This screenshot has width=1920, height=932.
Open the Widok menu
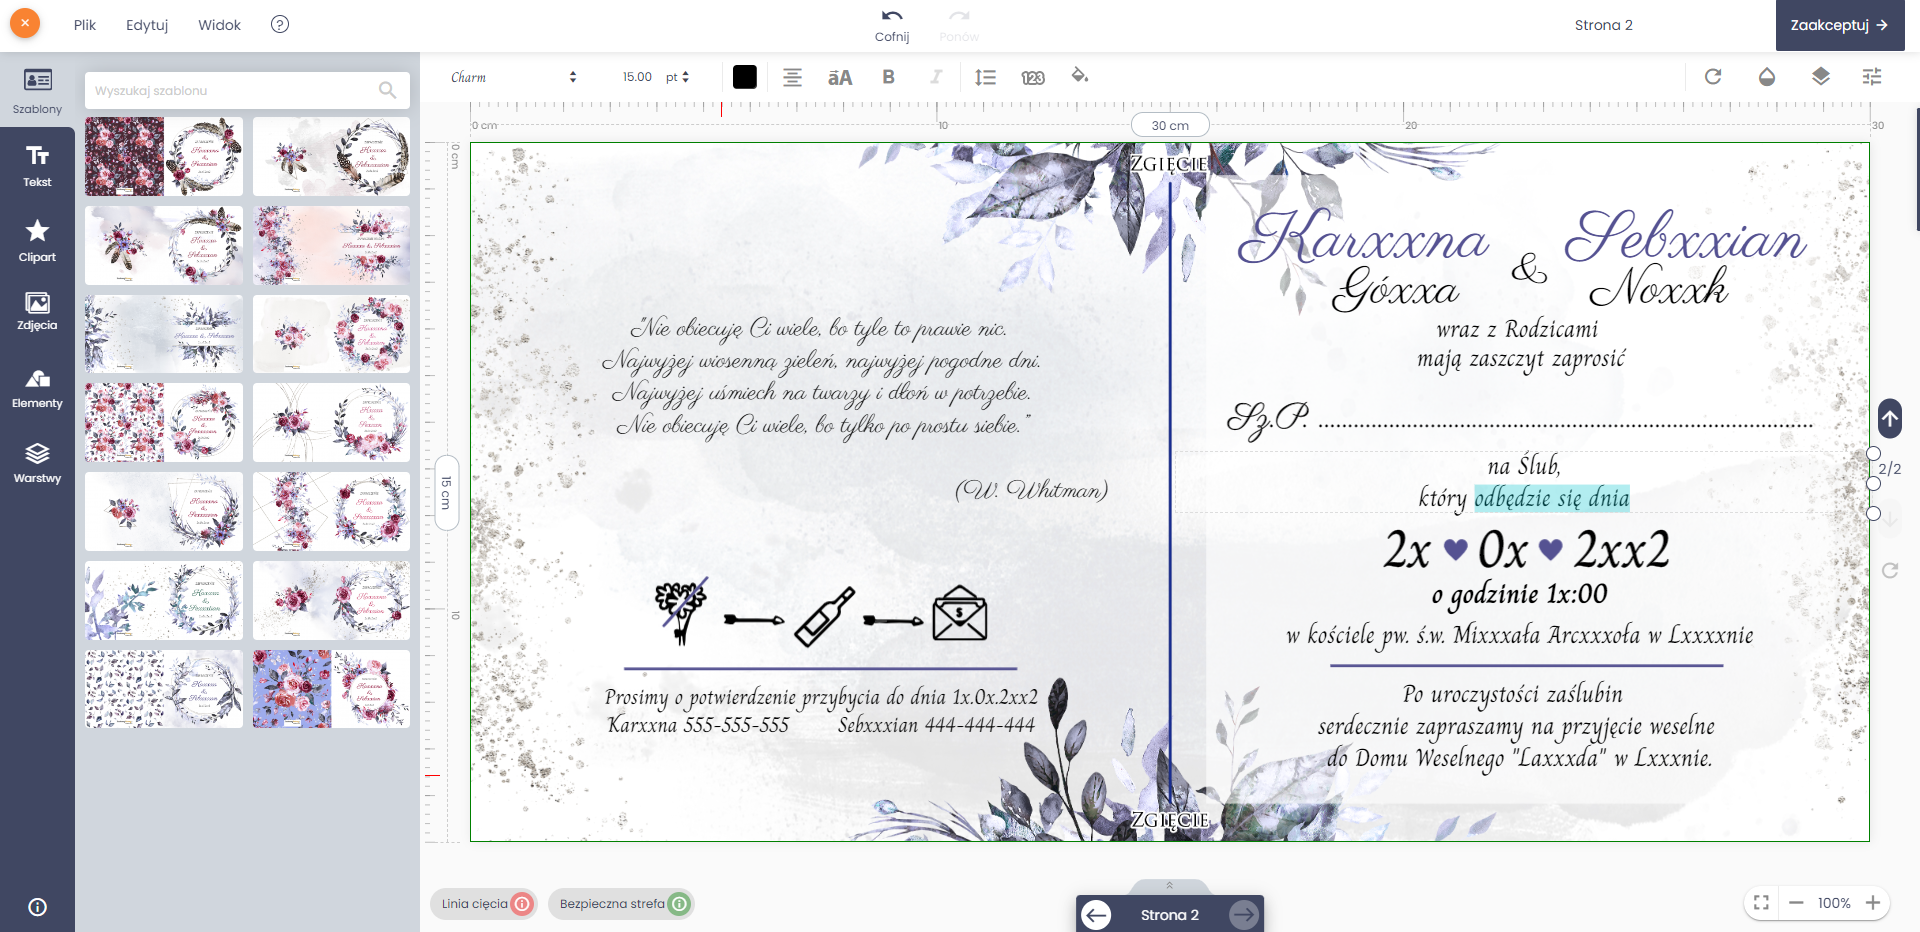click(219, 25)
